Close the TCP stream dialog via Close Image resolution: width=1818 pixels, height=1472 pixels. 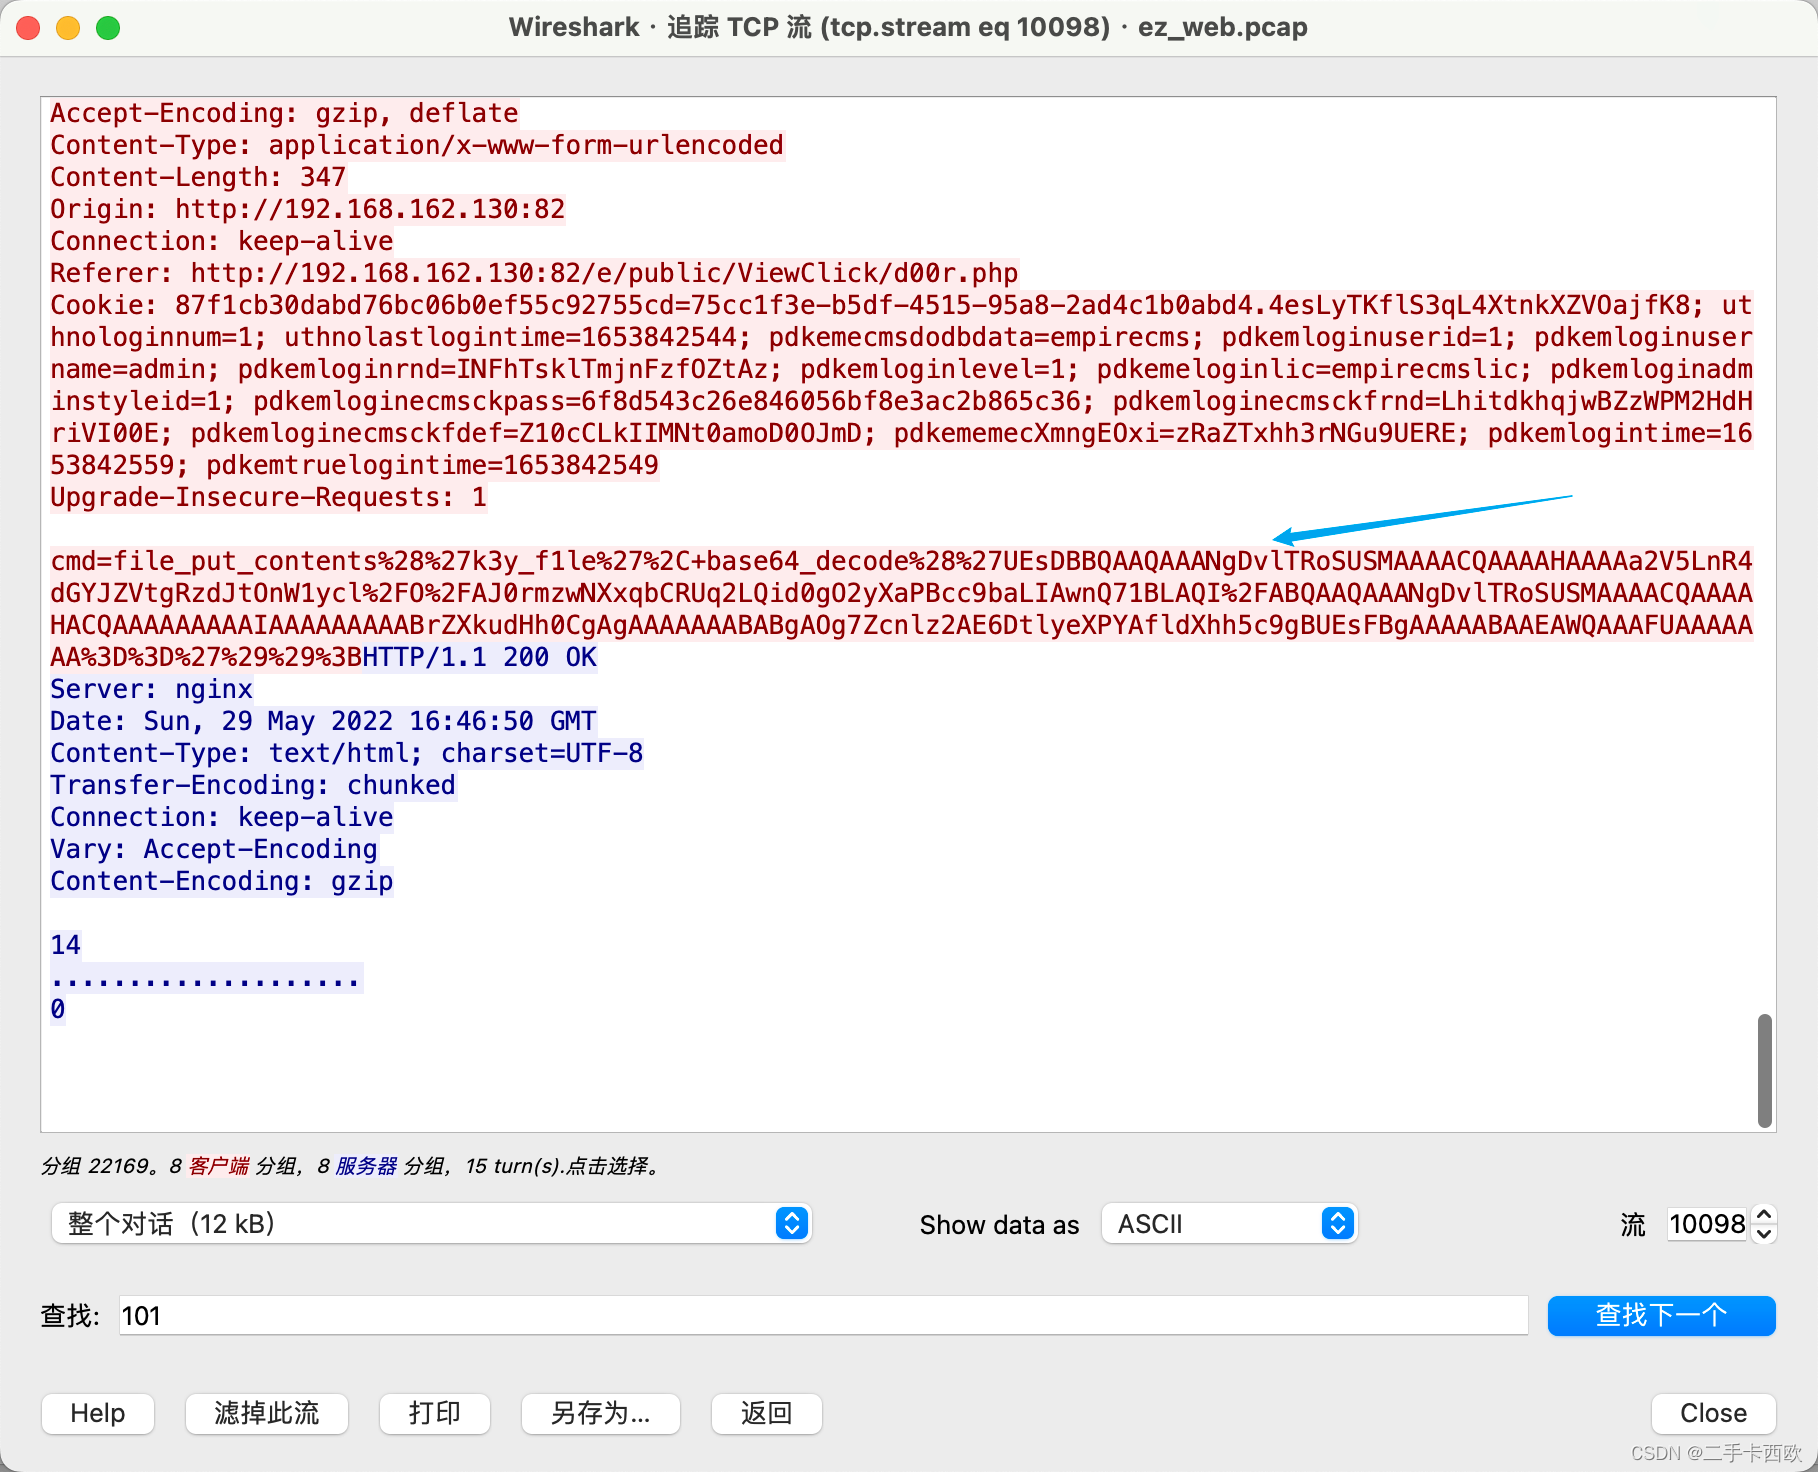tap(1713, 1413)
